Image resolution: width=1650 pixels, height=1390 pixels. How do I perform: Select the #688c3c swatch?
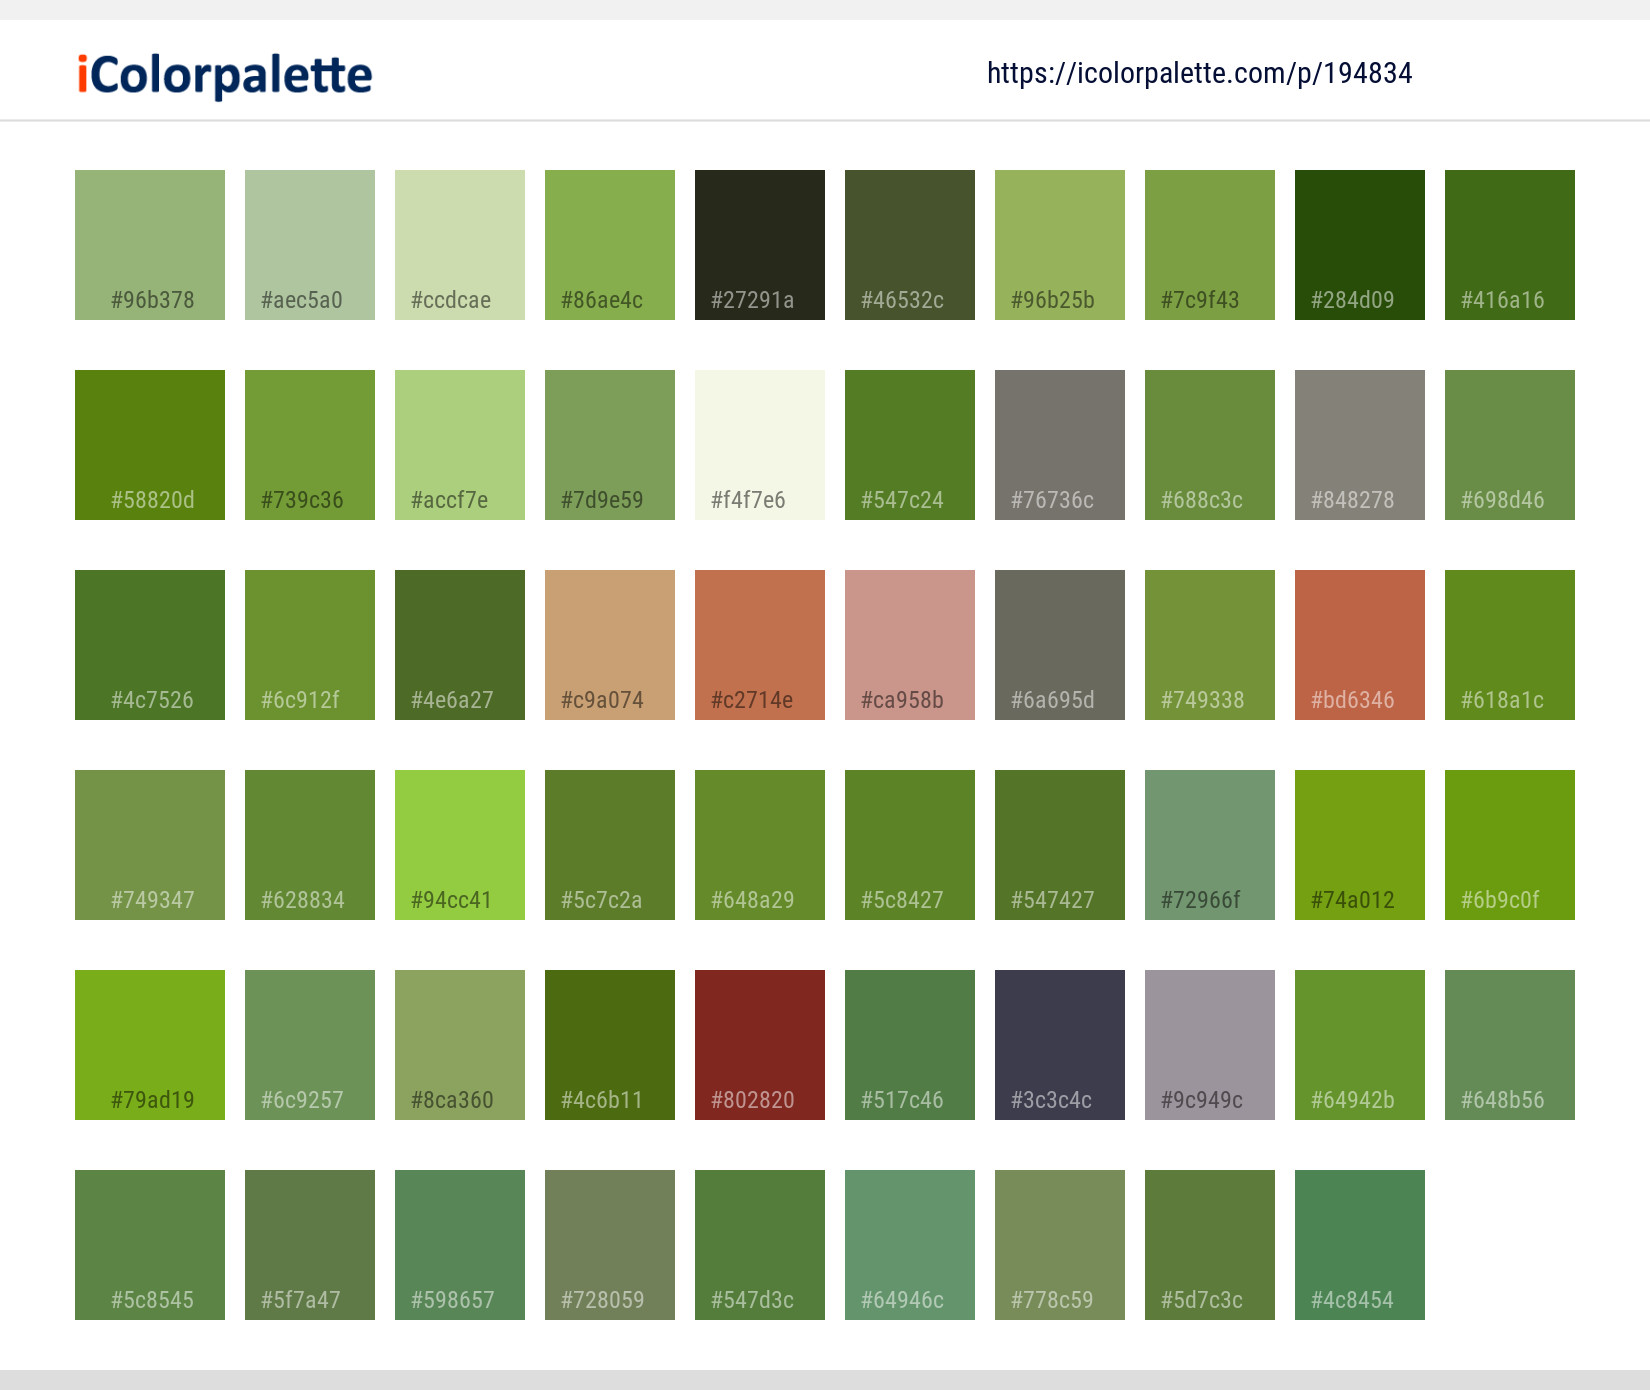(1210, 445)
